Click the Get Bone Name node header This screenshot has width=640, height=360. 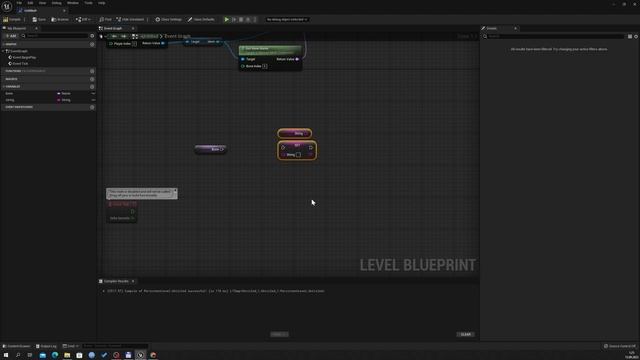tap(270, 50)
